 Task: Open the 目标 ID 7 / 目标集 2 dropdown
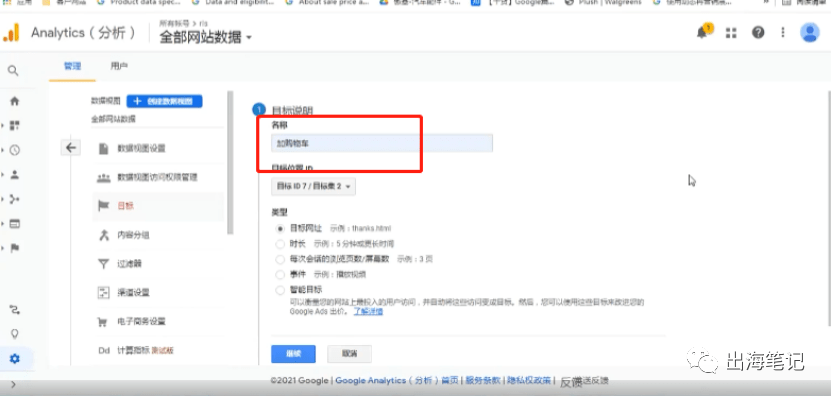point(313,187)
